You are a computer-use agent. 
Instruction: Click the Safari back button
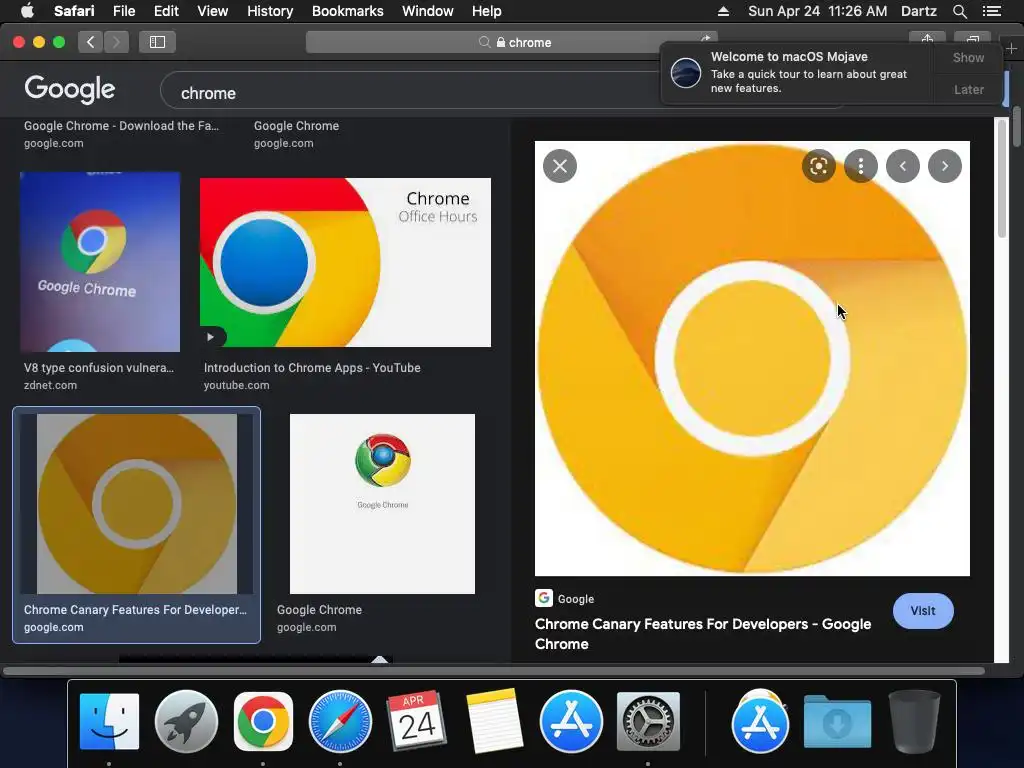(x=90, y=42)
